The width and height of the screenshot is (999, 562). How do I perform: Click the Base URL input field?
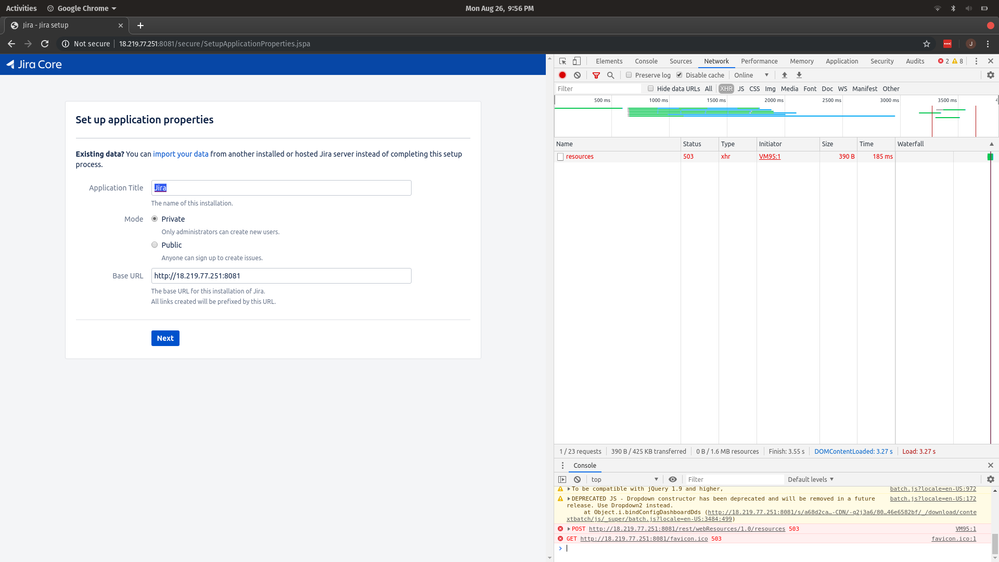pos(281,276)
